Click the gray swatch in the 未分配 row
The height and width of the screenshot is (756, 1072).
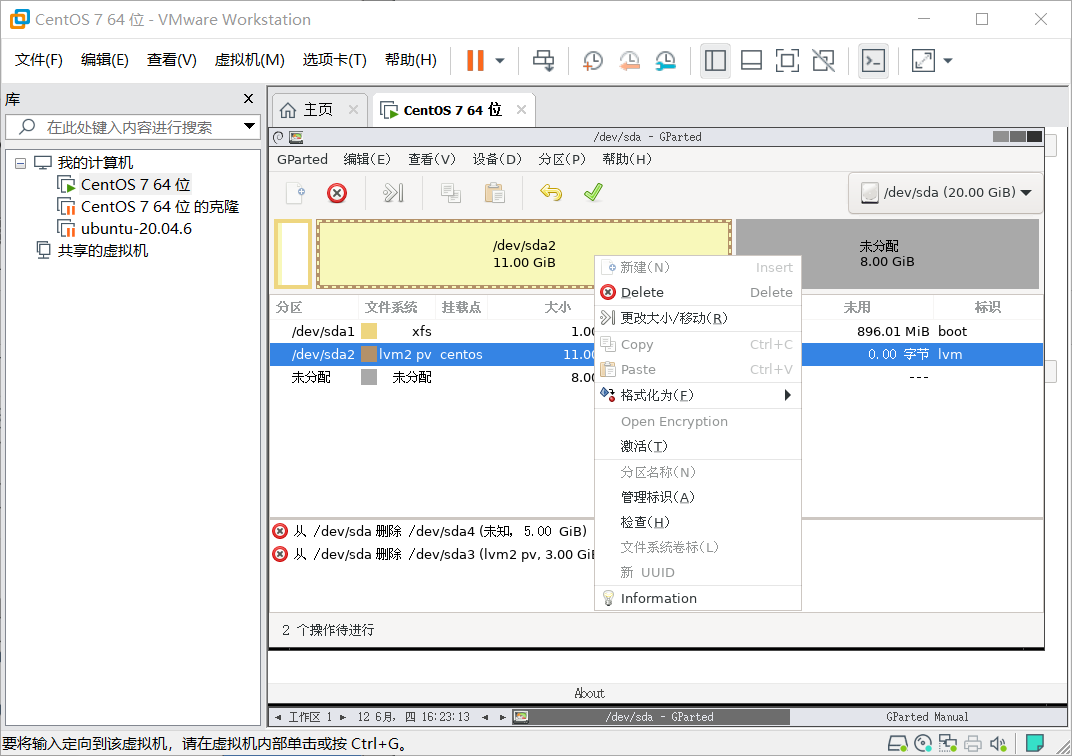point(369,377)
